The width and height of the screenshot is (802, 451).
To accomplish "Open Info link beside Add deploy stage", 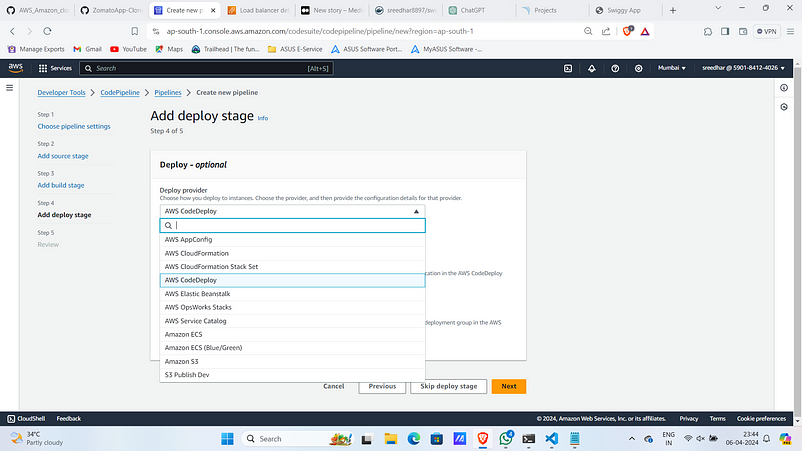I will [x=262, y=118].
